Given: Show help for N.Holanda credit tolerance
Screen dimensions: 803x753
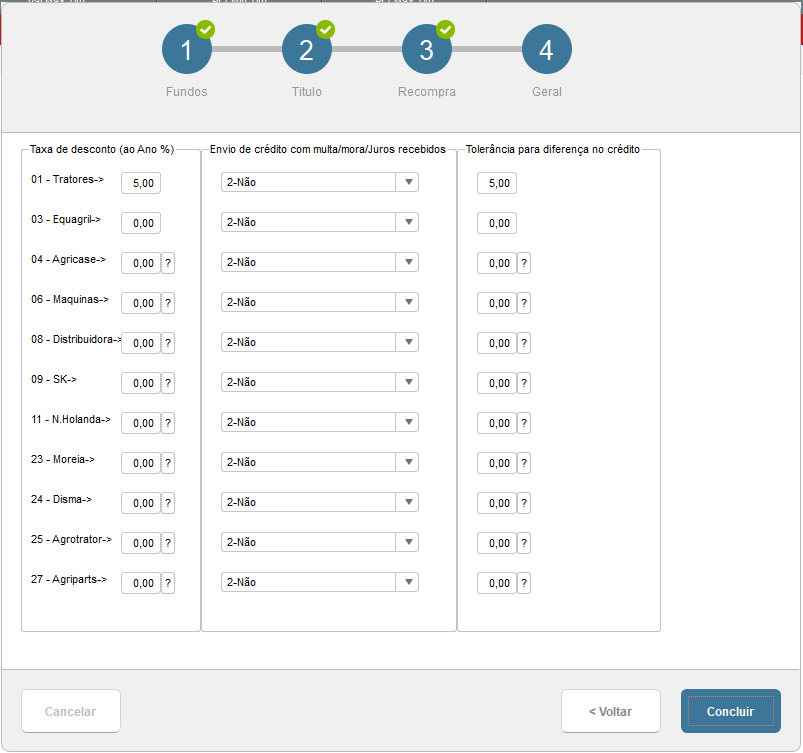Looking at the screenshot, I should coord(524,423).
